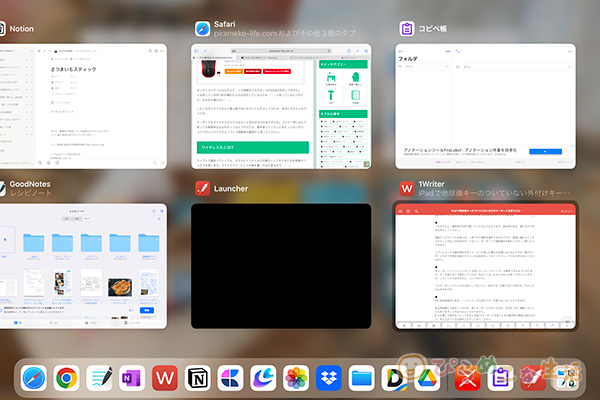Click the Notion label above its card
This screenshot has width=600, height=400.
tap(21, 29)
